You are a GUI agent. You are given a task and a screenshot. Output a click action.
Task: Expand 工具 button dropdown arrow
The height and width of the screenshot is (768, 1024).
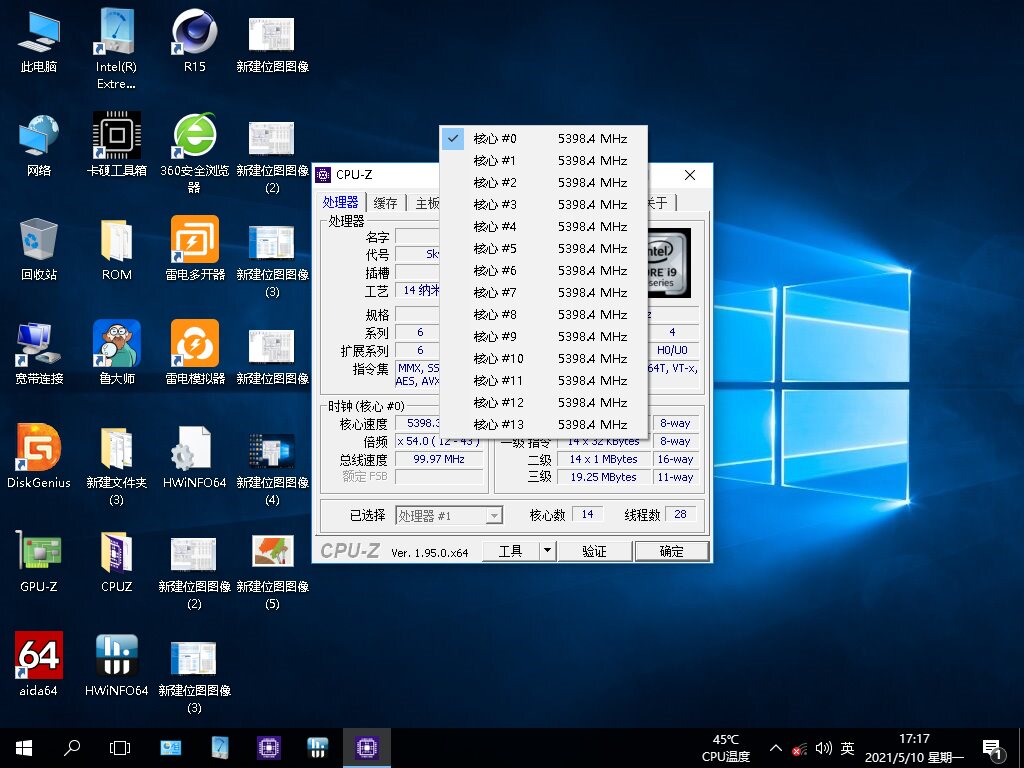(547, 551)
